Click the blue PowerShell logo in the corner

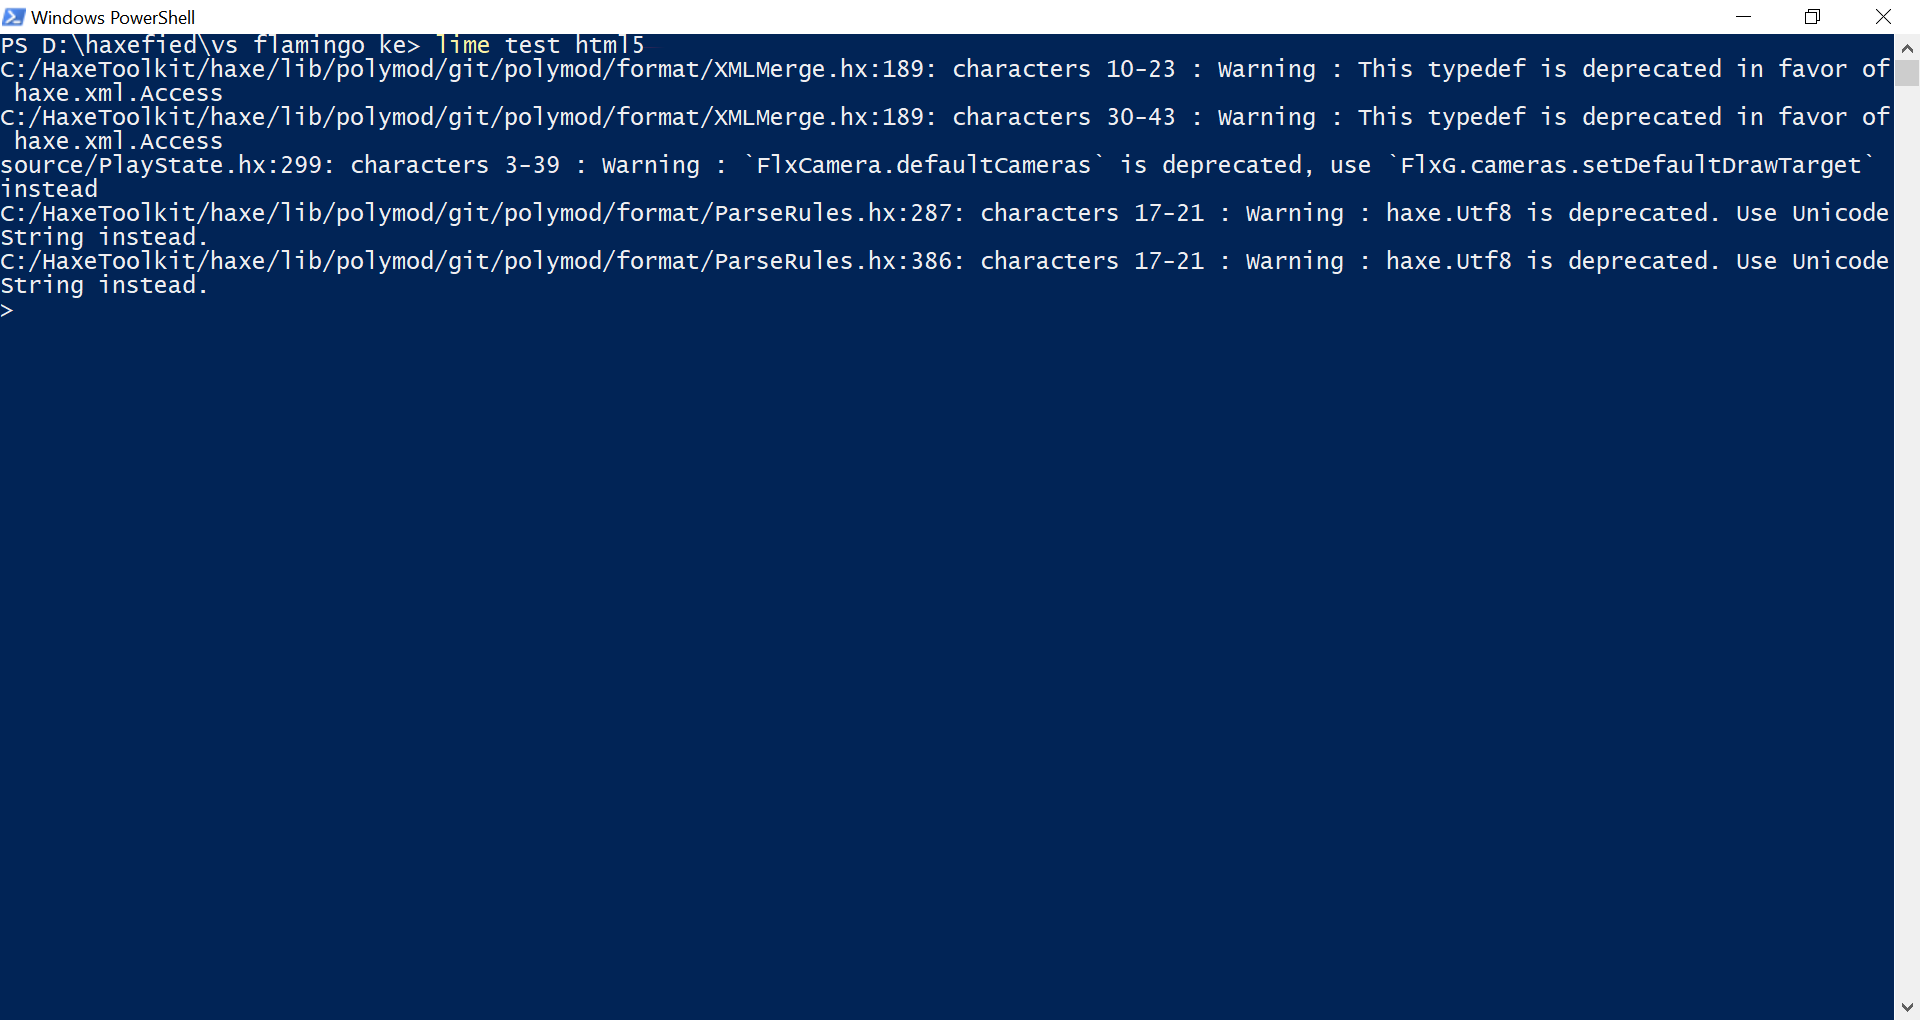pyautogui.click(x=14, y=16)
